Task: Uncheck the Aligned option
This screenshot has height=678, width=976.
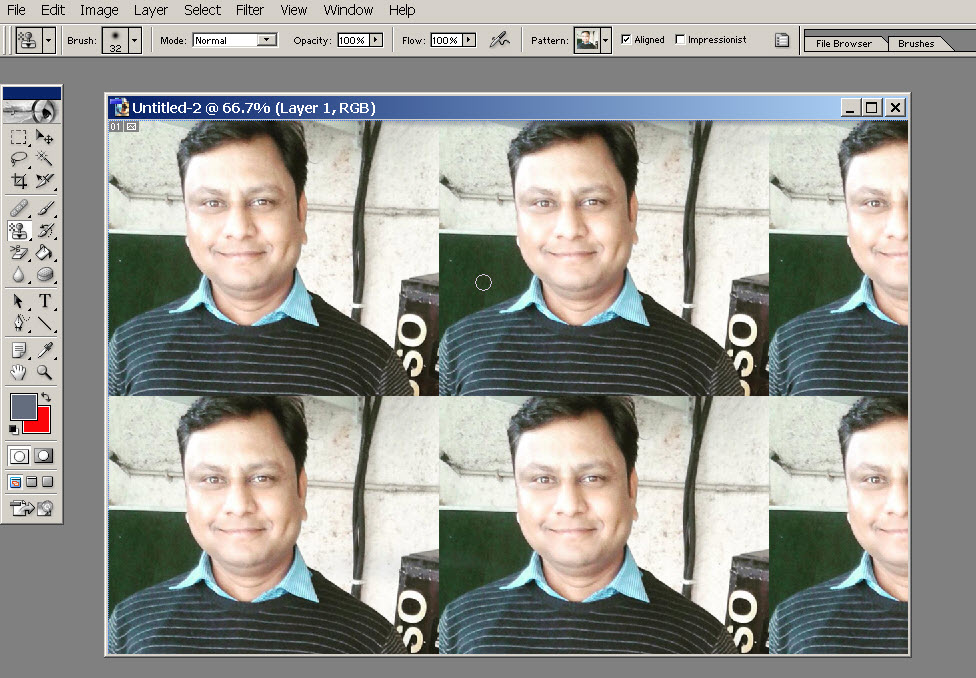Action: click(x=626, y=39)
